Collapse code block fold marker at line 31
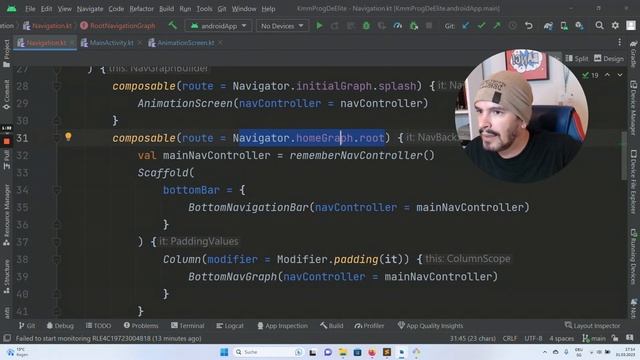640x360 pixels. click(57, 138)
